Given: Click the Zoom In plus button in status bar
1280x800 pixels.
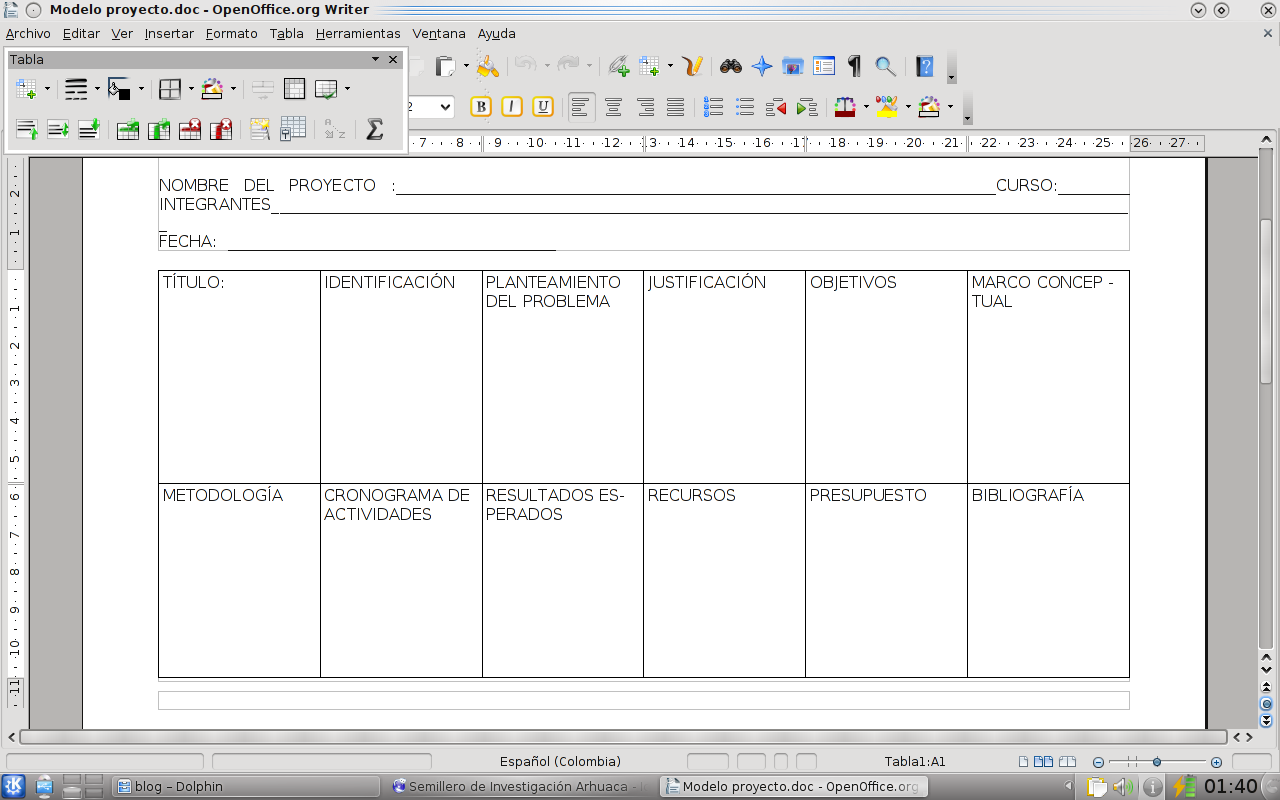Looking at the screenshot, I should point(1216,762).
